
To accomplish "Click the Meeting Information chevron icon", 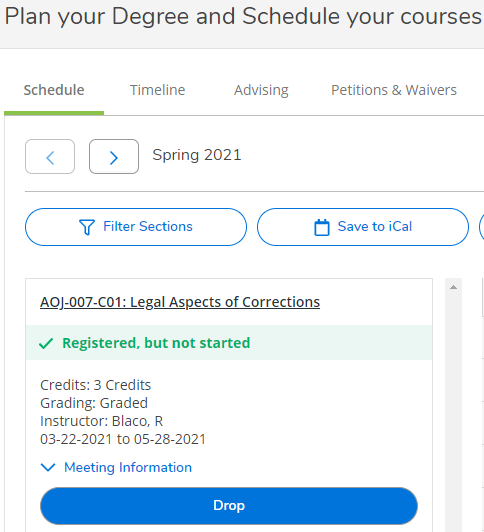I will 48,467.
